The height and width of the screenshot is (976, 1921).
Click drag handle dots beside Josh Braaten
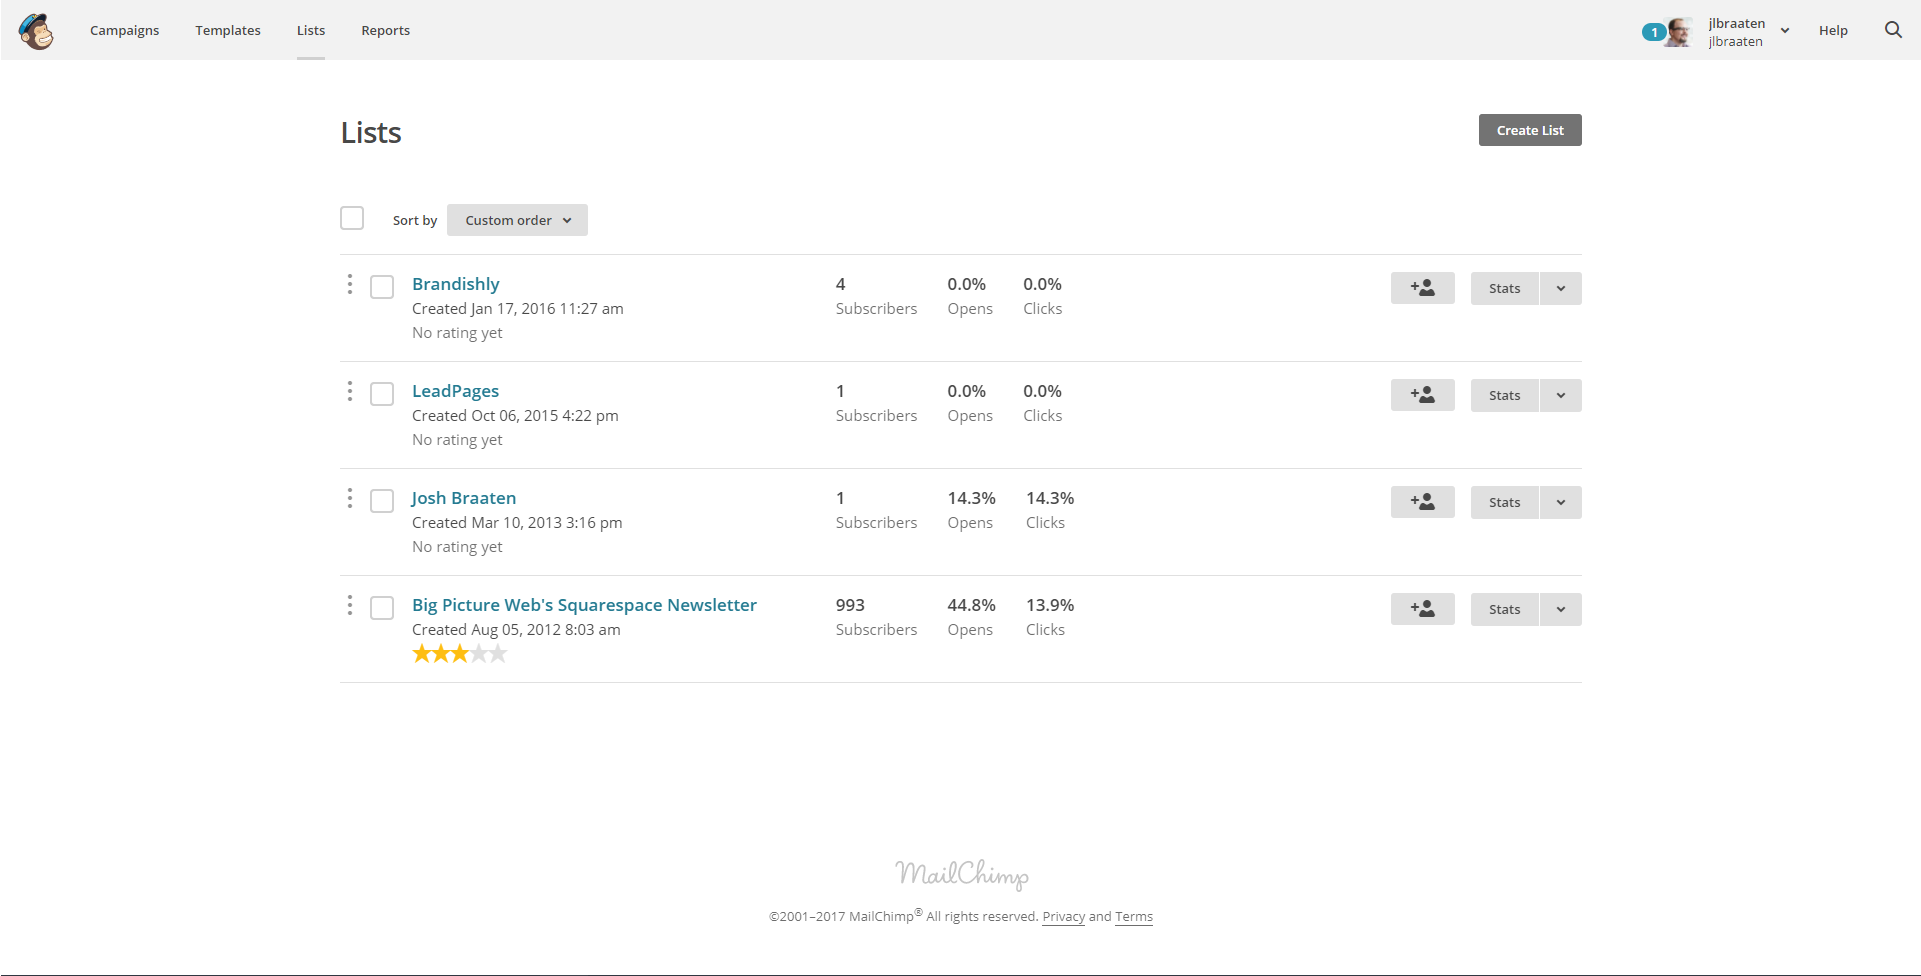(x=349, y=498)
